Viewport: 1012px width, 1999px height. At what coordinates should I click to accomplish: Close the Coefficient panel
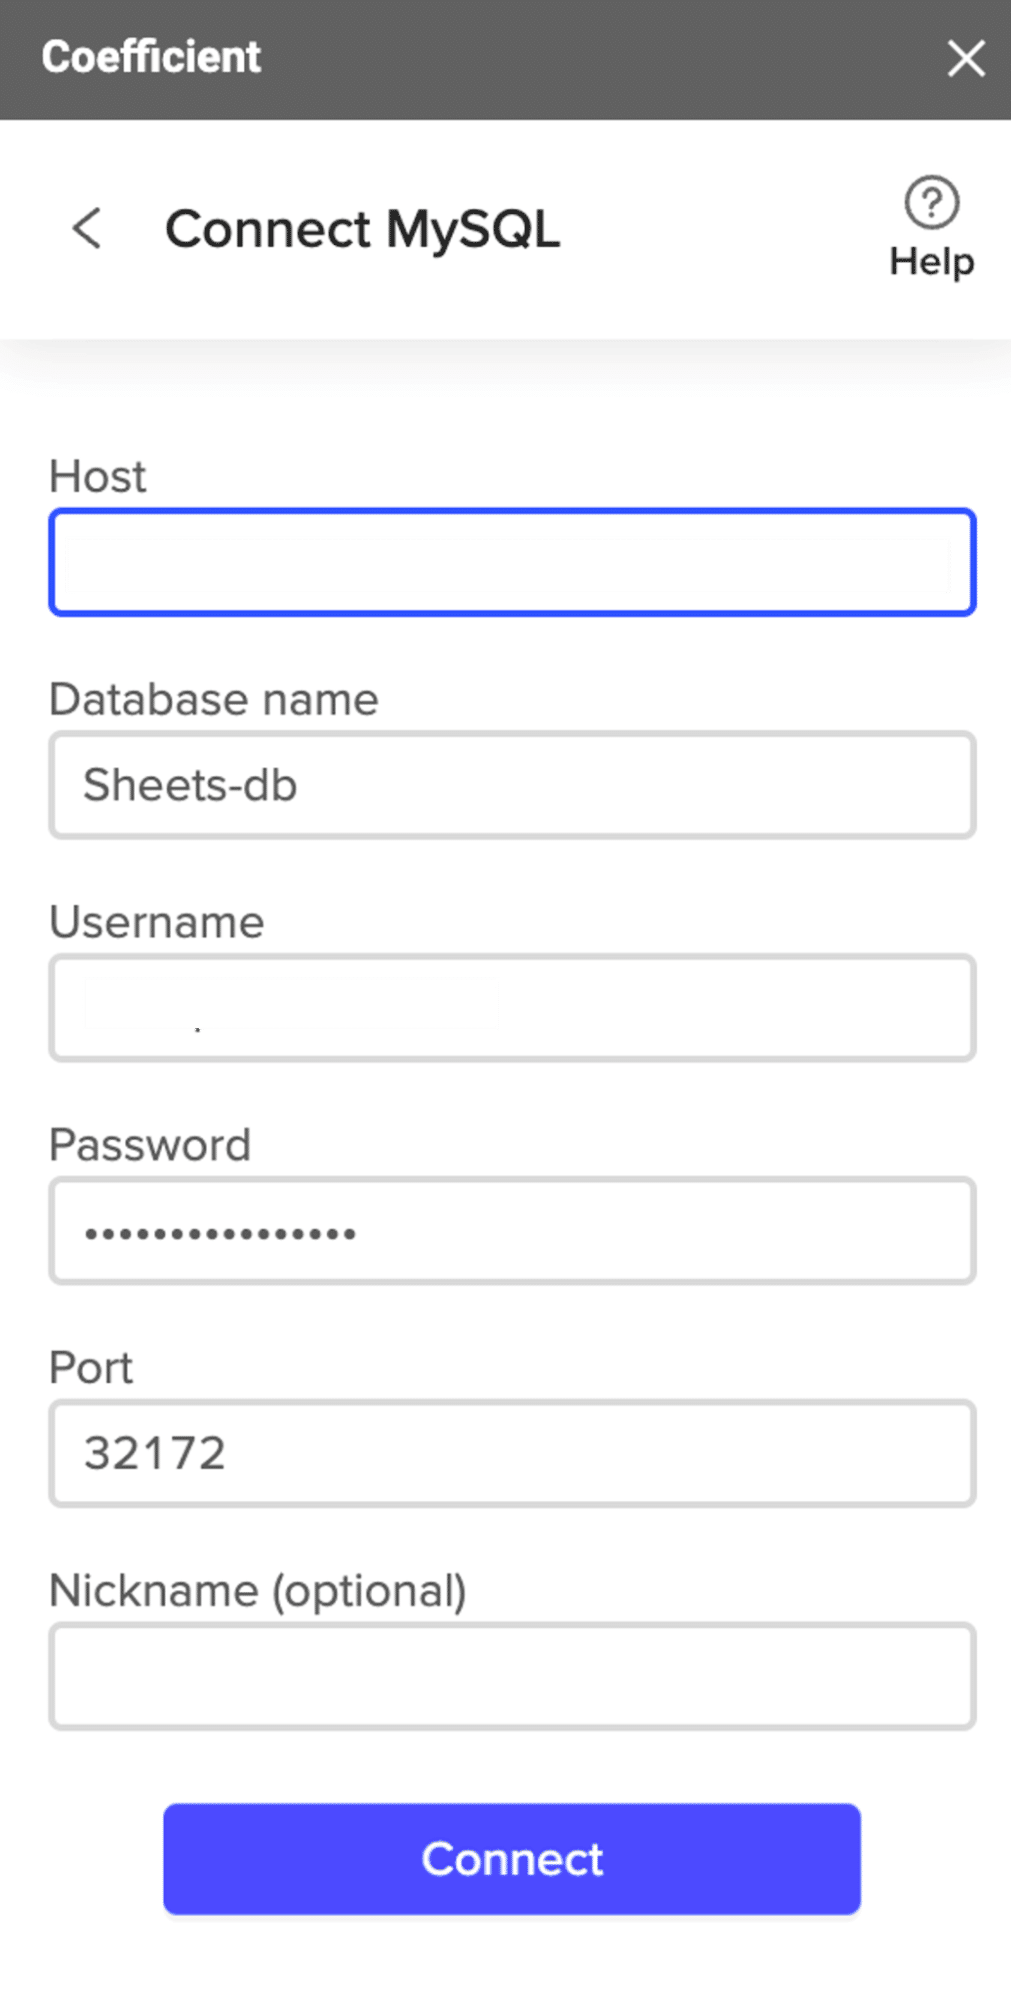coord(965,58)
